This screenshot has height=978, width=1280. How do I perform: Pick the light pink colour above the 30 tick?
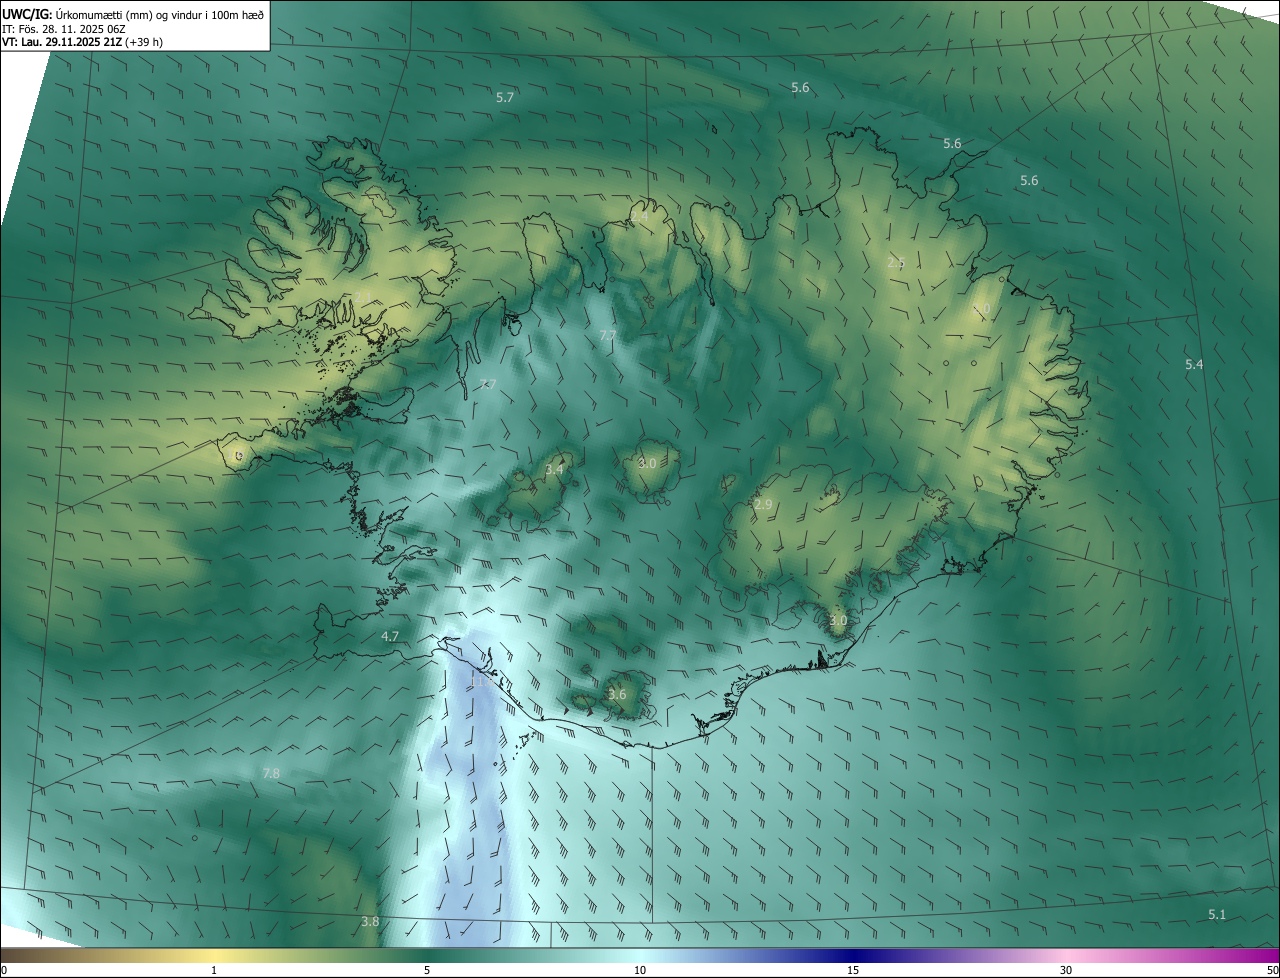point(1066,955)
